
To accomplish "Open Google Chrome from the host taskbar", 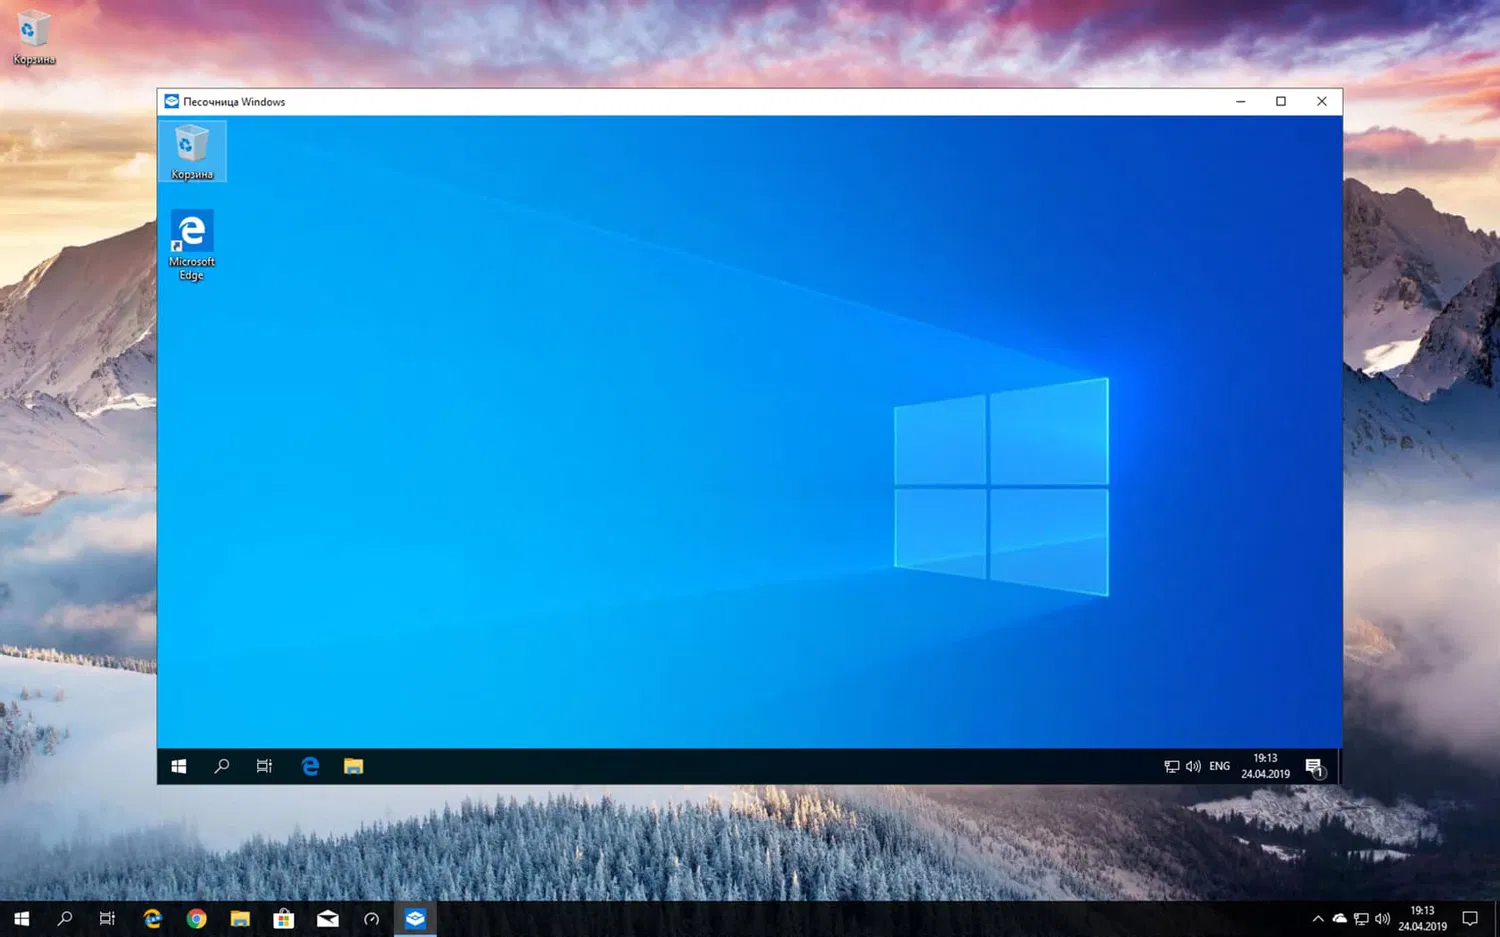I will [196, 918].
